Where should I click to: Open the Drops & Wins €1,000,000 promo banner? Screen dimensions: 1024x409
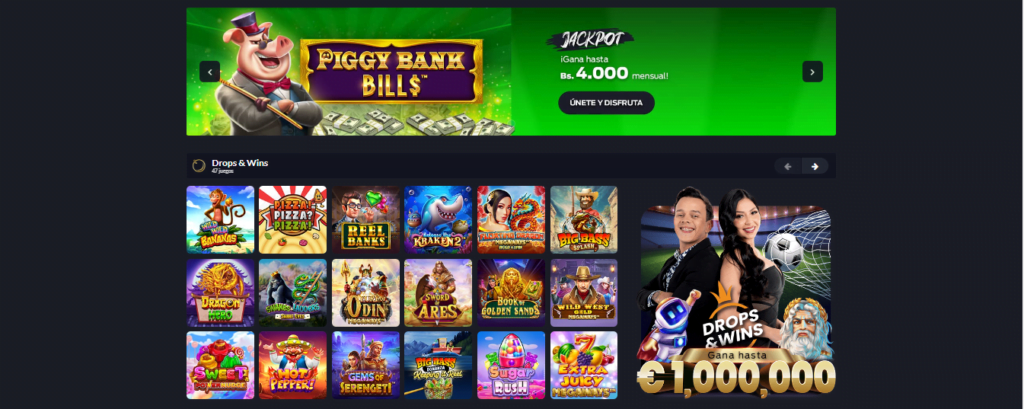736,291
